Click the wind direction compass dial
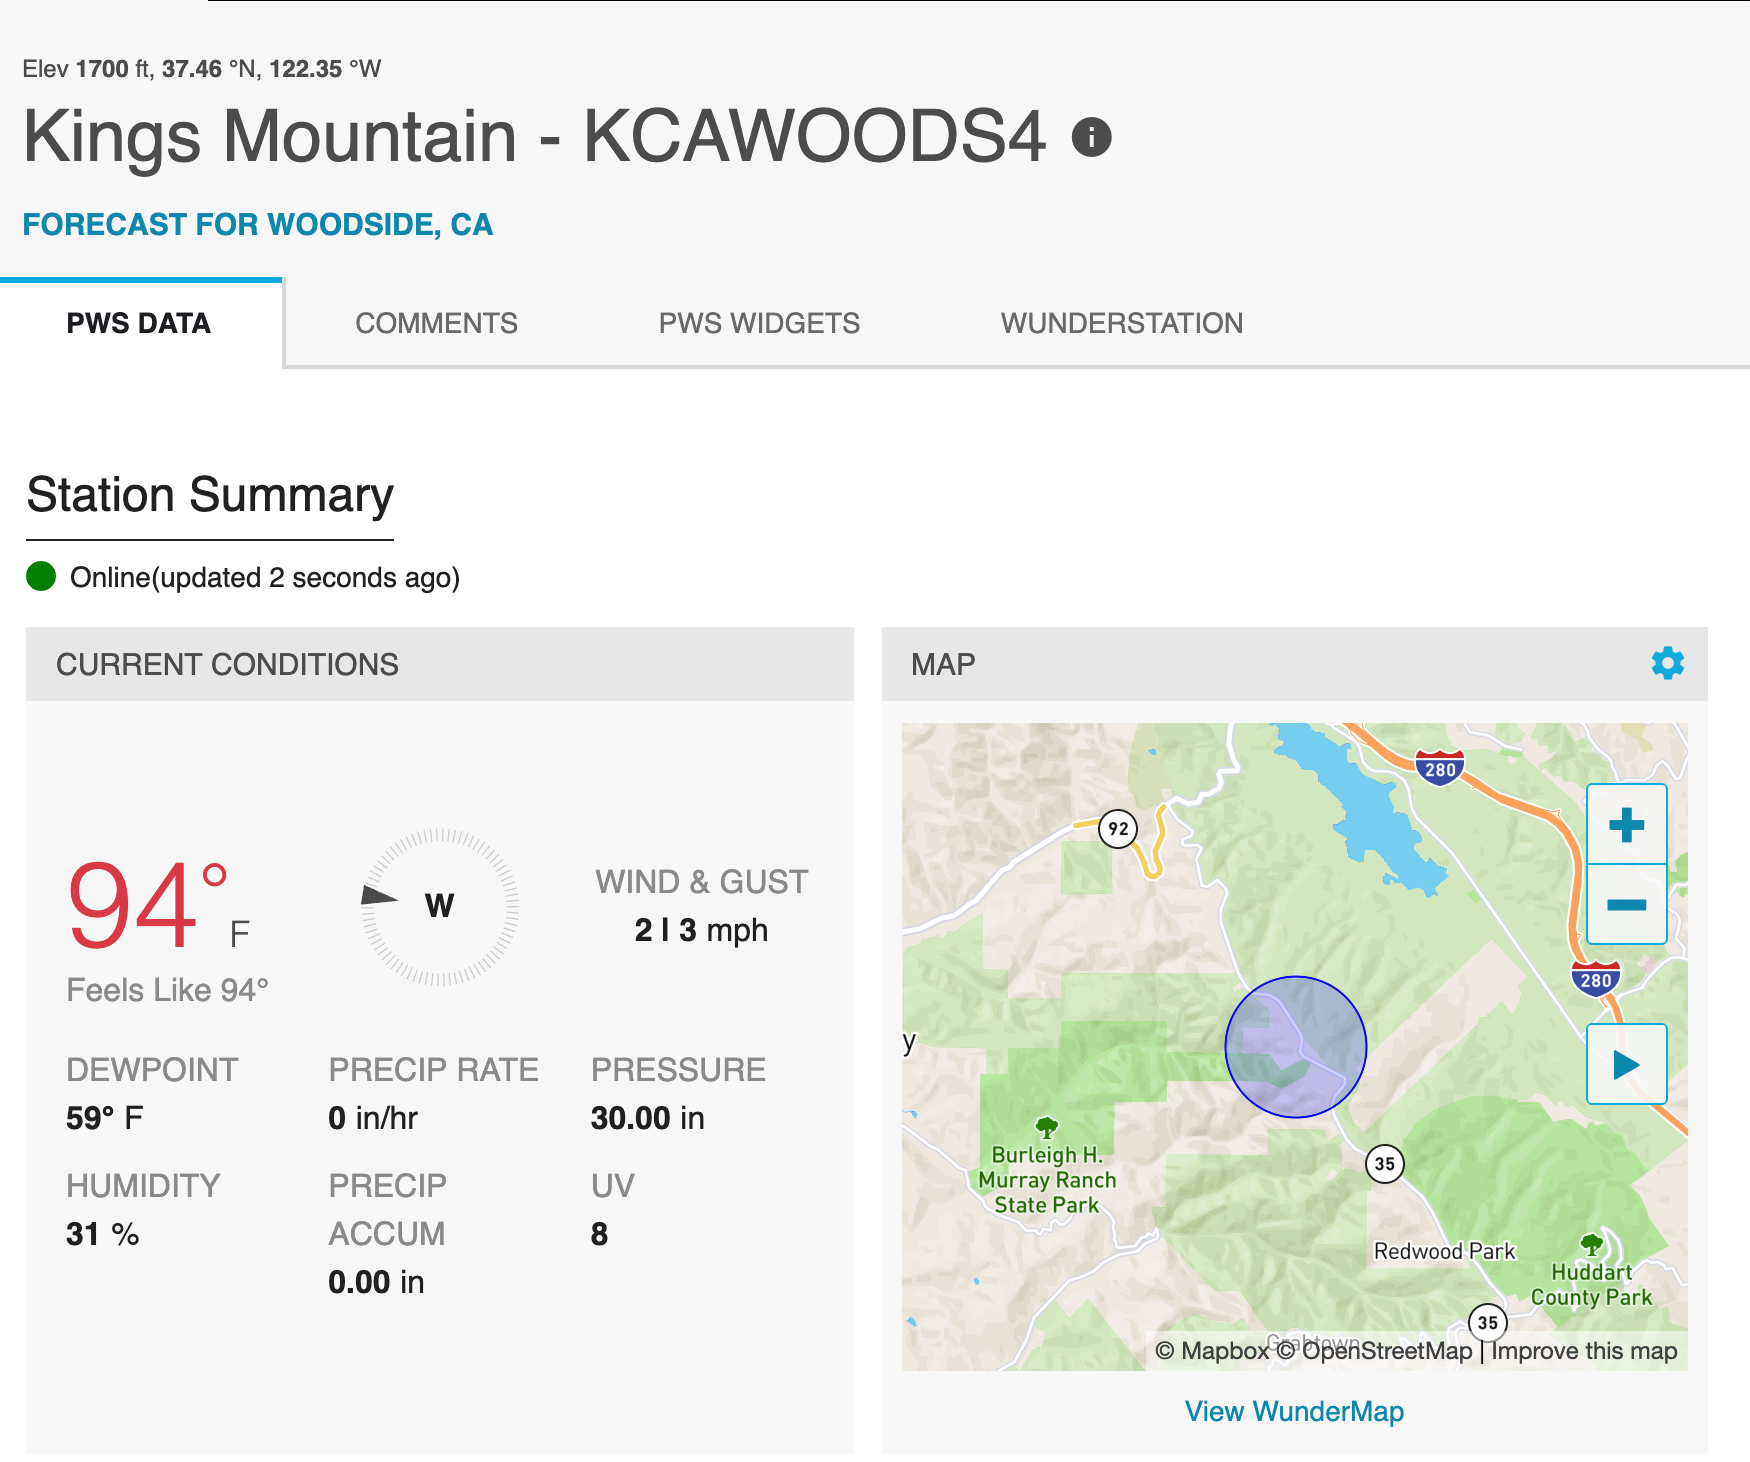The height and width of the screenshot is (1462, 1750). 439,907
